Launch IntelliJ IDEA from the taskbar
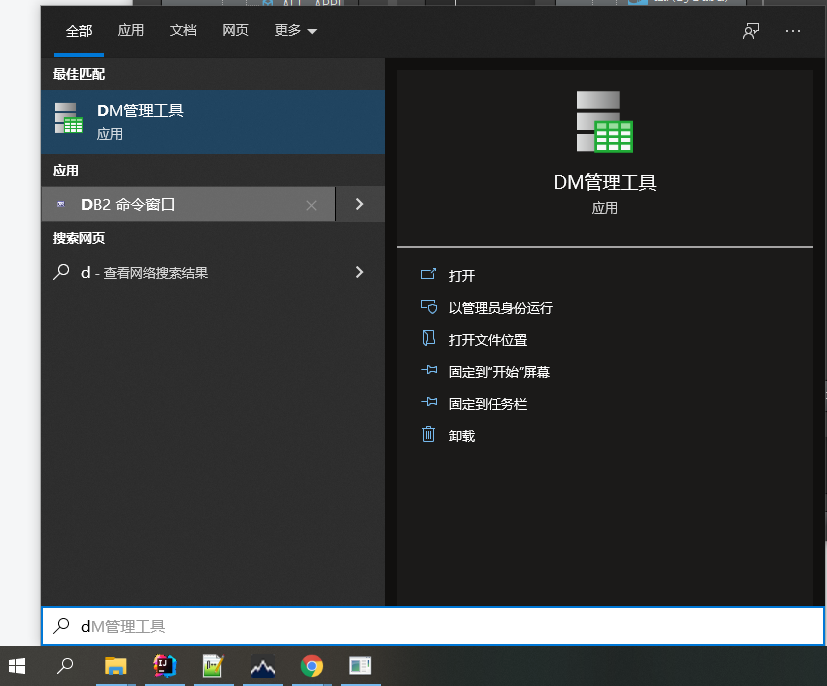Viewport: 827px width, 686px height. [164, 666]
